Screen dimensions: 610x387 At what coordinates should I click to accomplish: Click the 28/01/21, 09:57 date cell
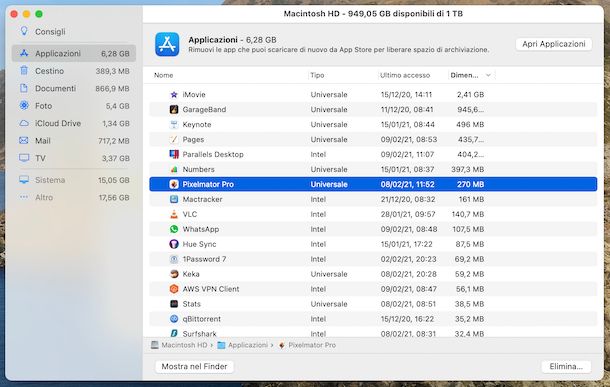coord(408,214)
